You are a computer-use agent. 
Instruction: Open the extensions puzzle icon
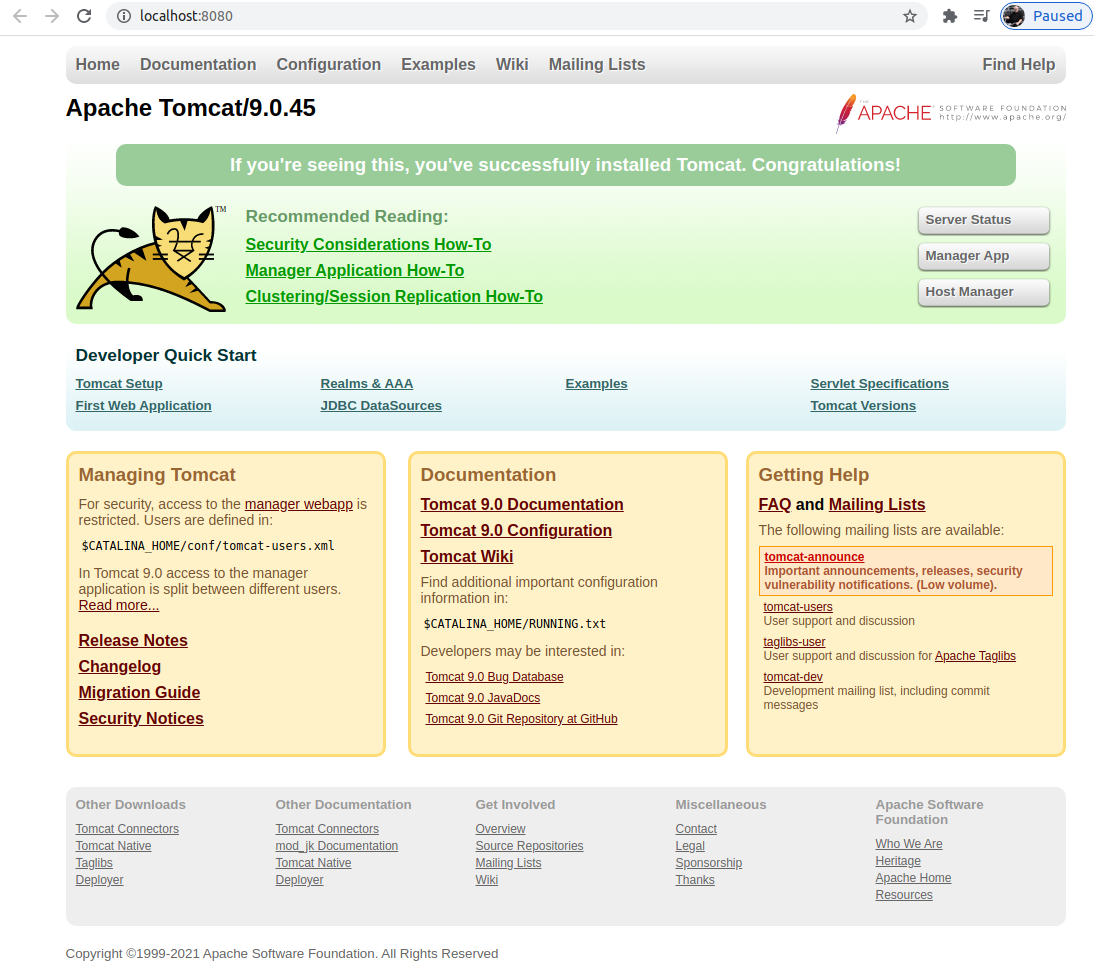coord(950,16)
